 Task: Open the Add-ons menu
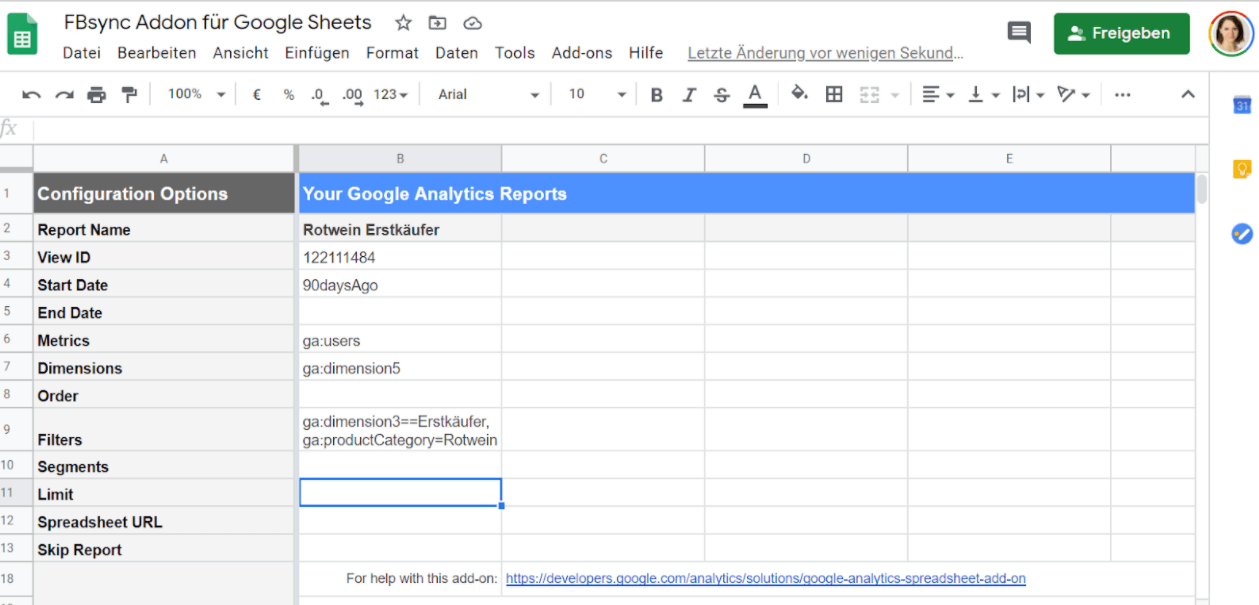coord(582,53)
